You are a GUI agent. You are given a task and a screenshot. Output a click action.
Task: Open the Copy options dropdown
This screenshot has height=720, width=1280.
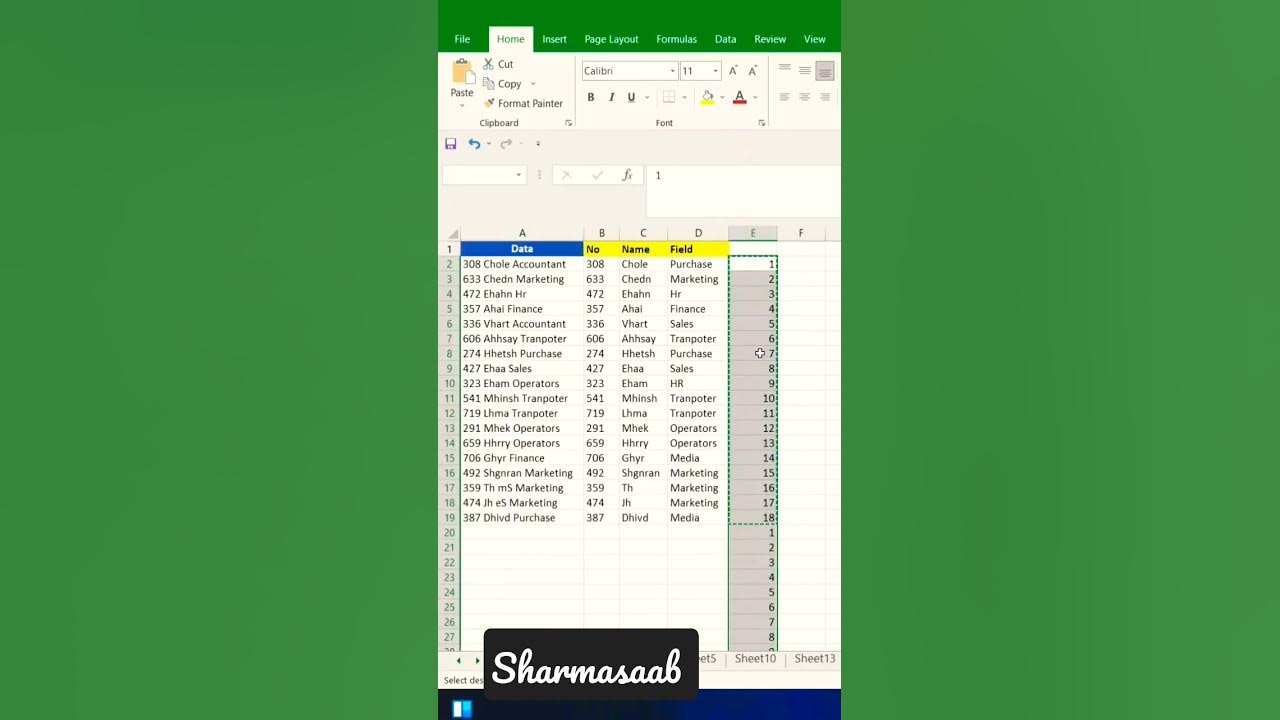533,84
